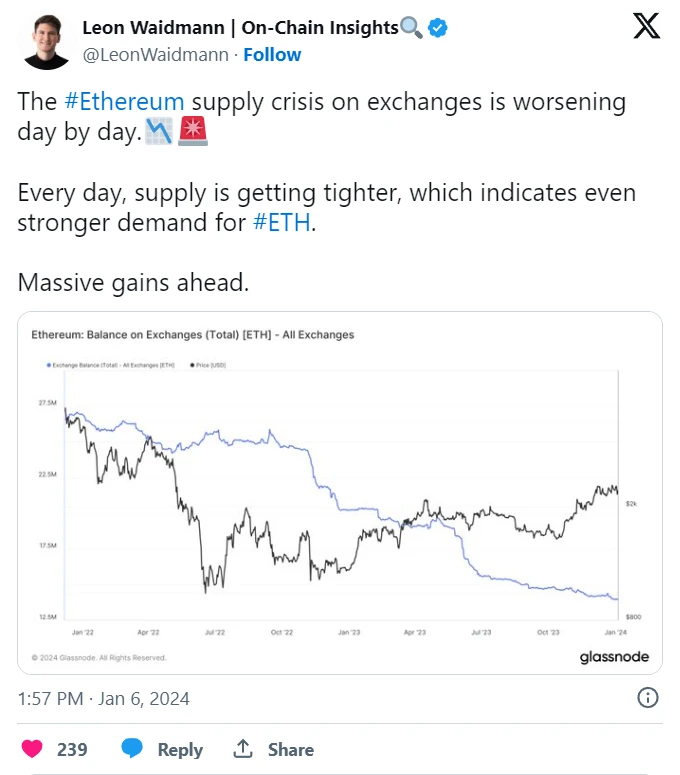Click the 239 likes count
The height and width of the screenshot is (775, 680).
point(72,749)
